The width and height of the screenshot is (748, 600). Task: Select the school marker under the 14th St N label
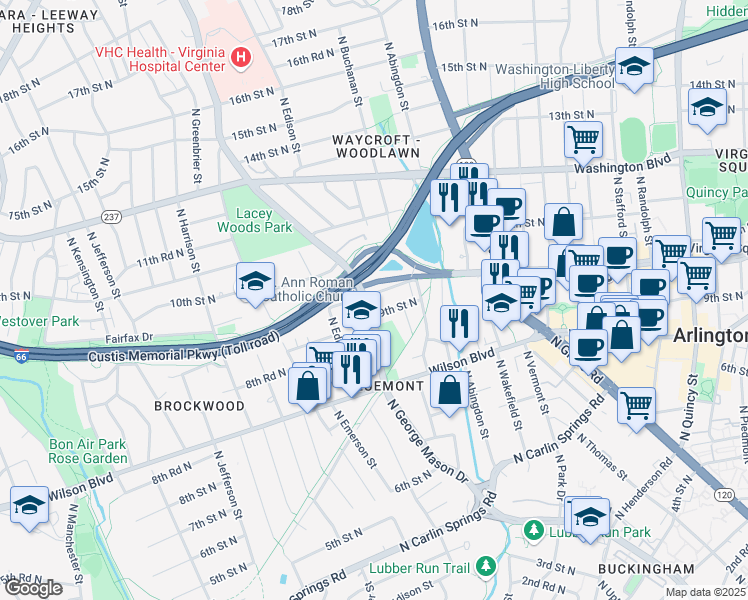coord(707,110)
